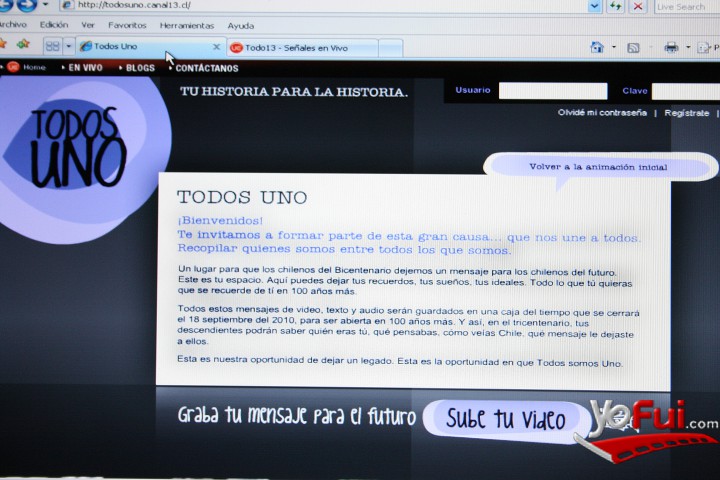720x480 pixels.
Task: Open the Herramientas menu
Action: [187, 26]
